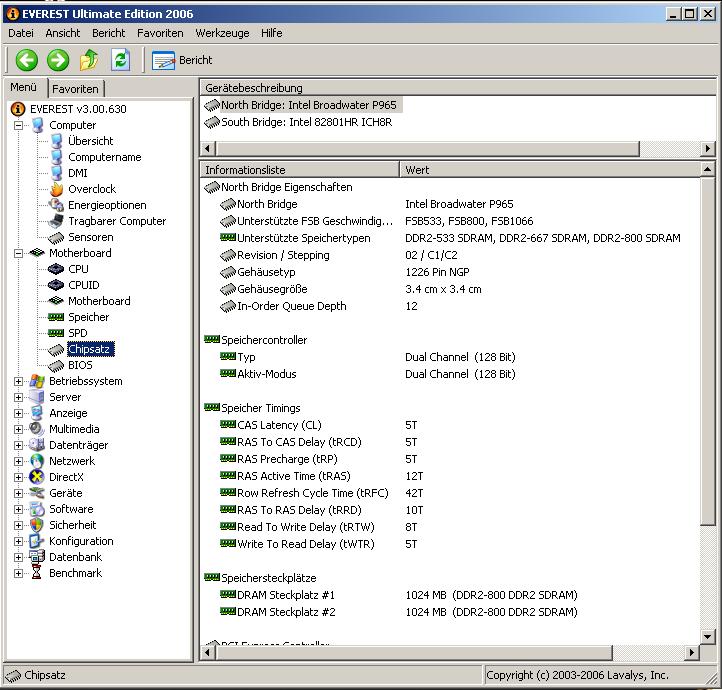The image size is (722, 690).
Task: Select the Übersicht tree item
Action: [90, 141]
